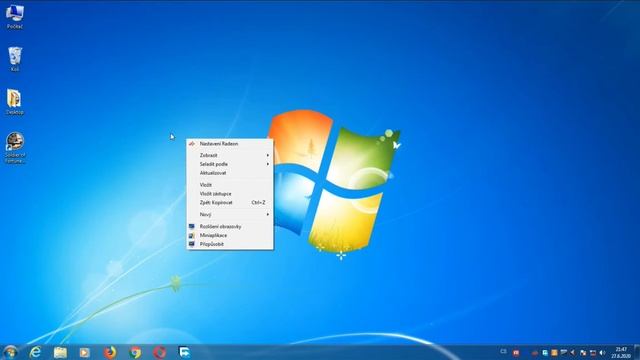
Task: Choose Rozlišení obrazovky in the context menu
Action: [230, 227]
